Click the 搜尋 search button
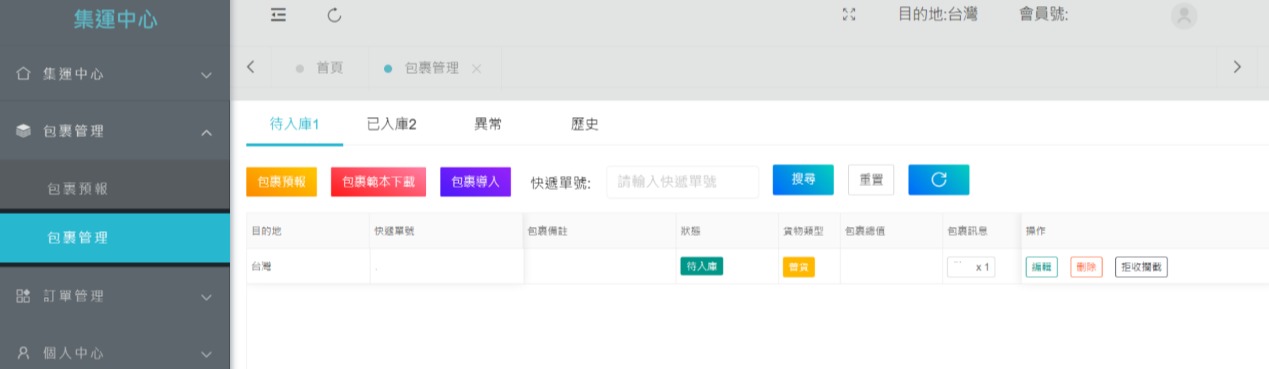 [803, 180]
